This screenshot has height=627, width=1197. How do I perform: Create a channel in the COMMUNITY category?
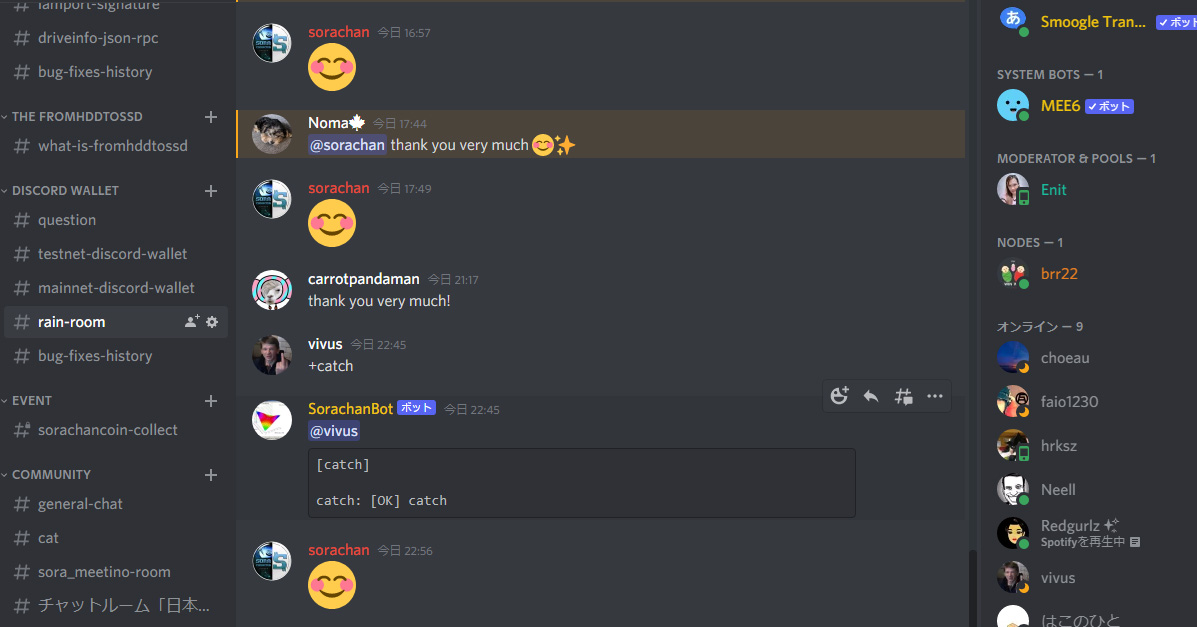(211, 475)
